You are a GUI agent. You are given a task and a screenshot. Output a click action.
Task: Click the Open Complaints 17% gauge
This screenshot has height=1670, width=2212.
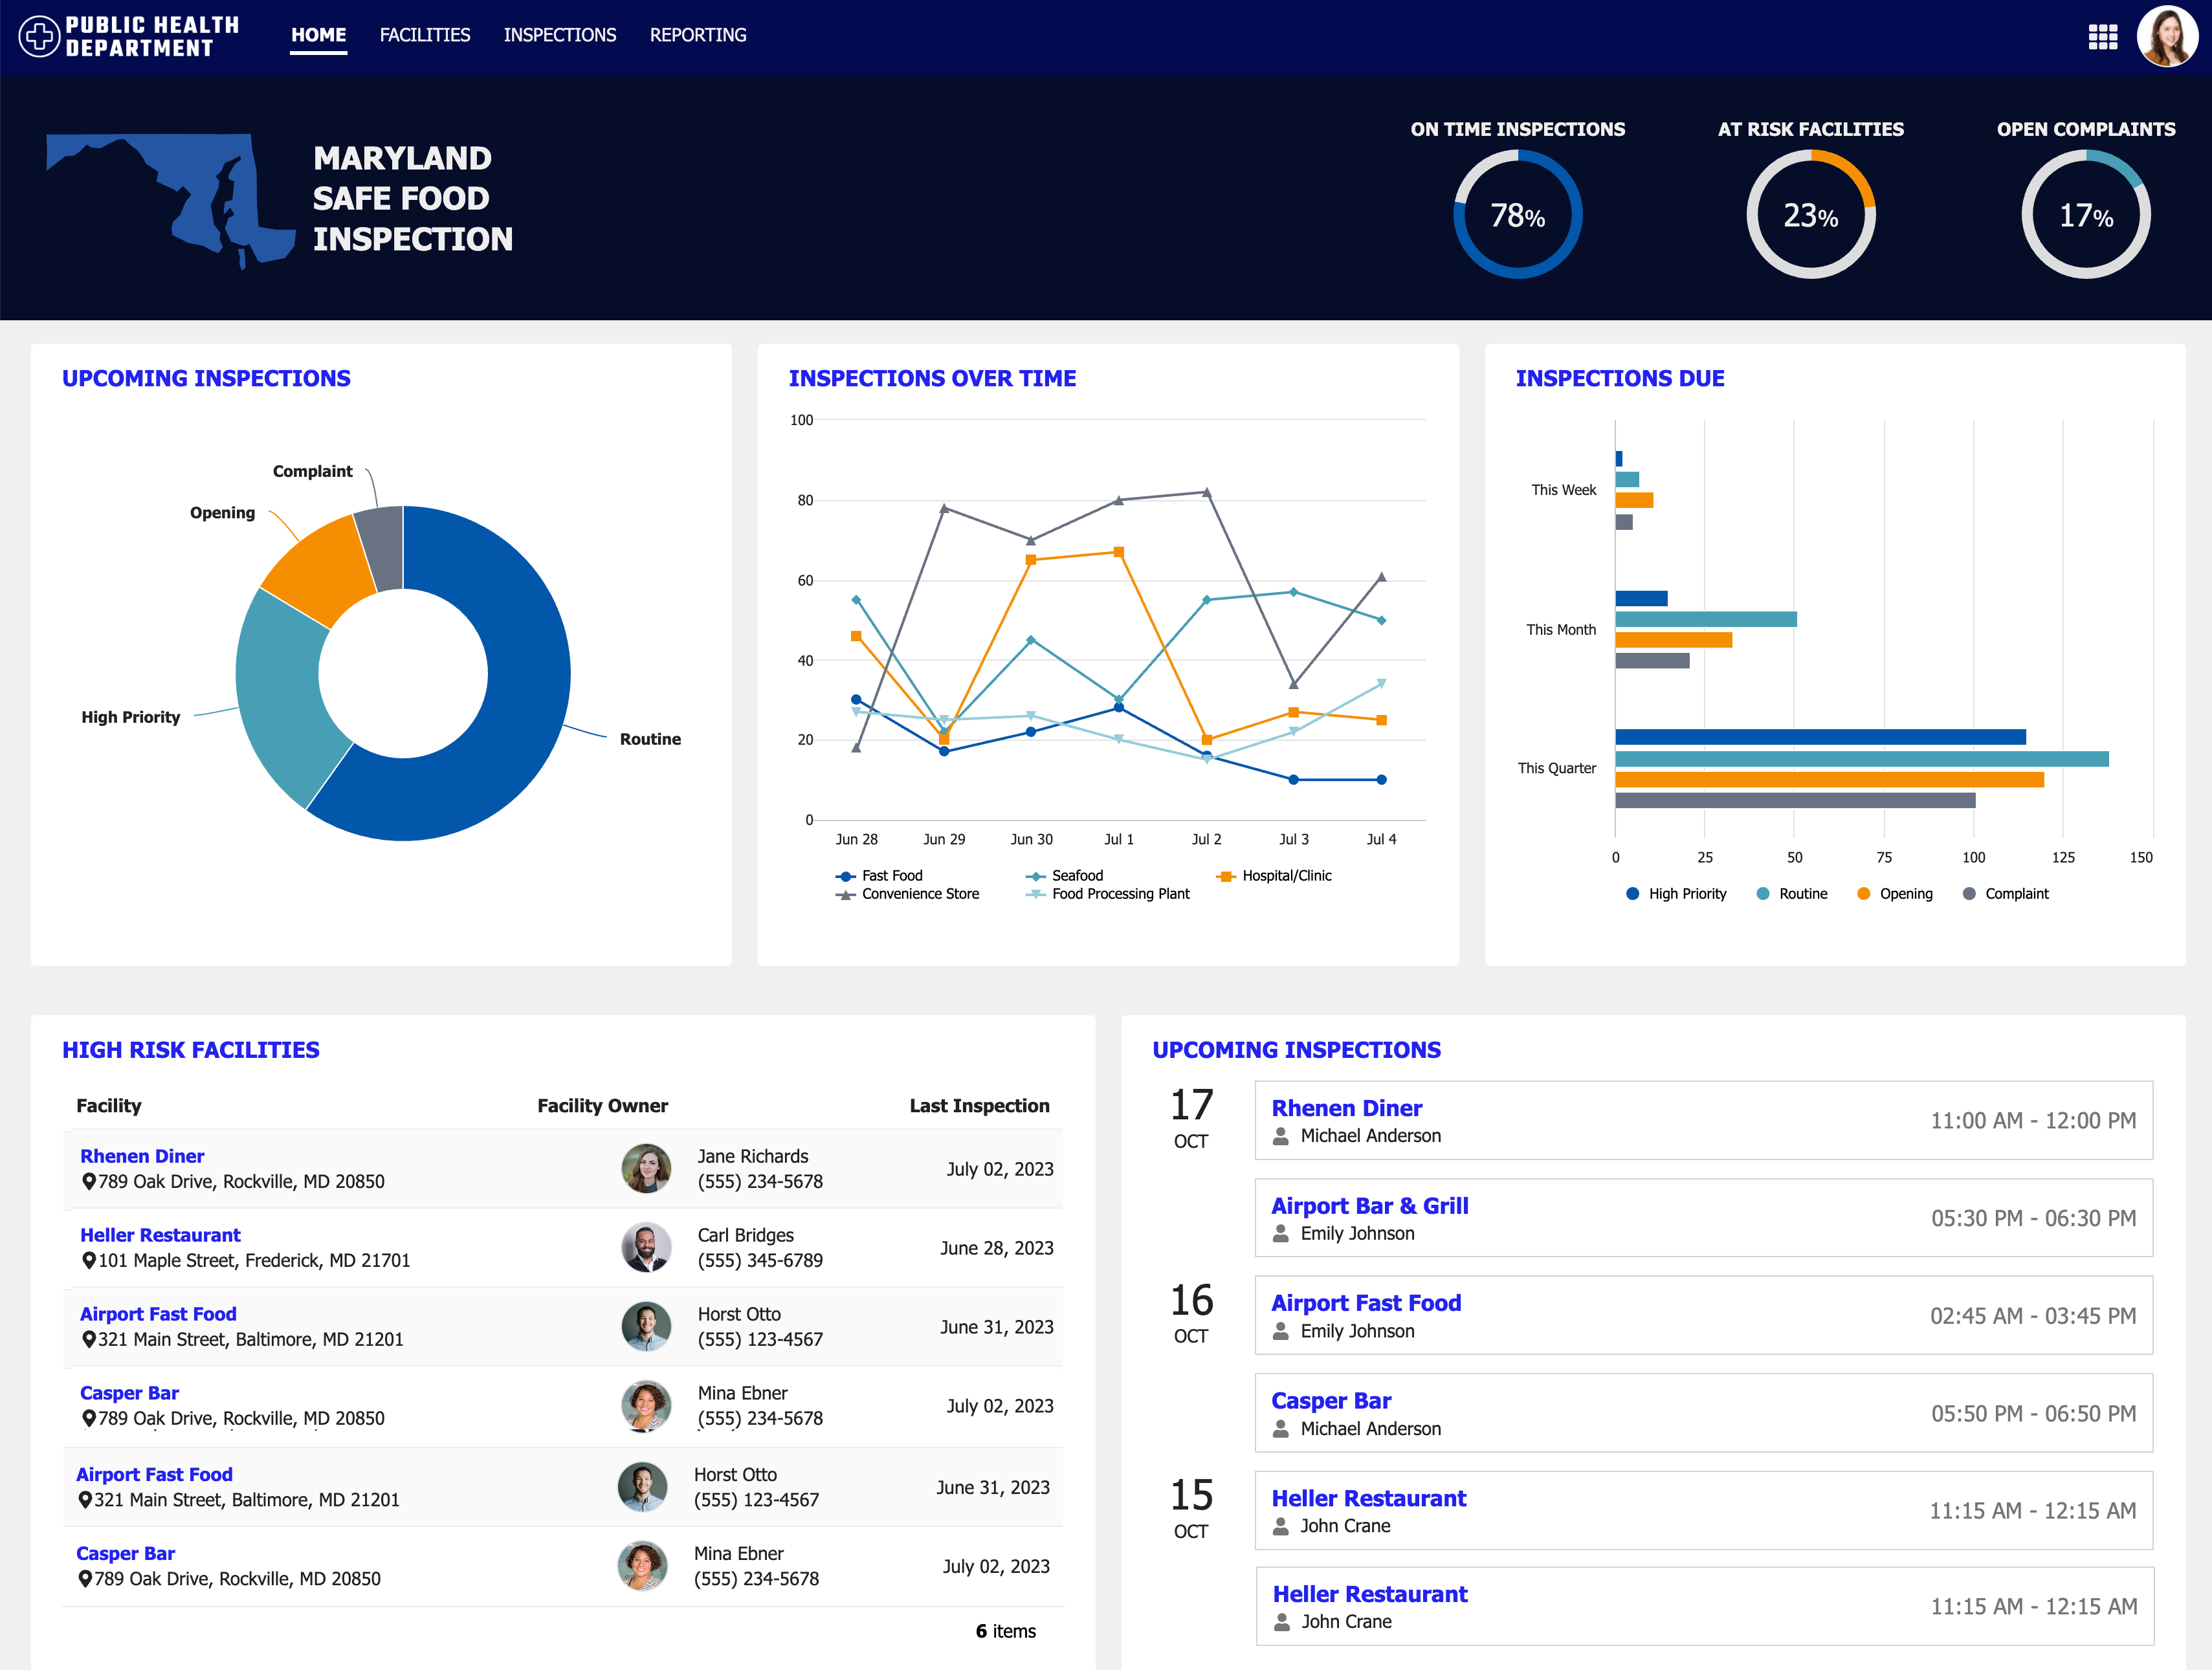pyautogui.click(x=2086, y=214)
